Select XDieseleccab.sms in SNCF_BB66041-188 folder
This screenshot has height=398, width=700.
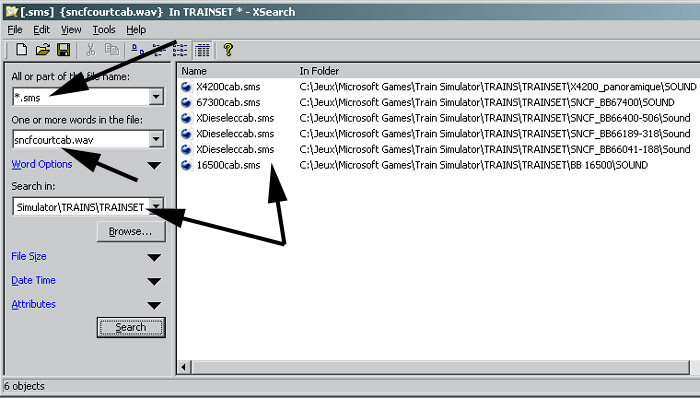pos(235,149)
